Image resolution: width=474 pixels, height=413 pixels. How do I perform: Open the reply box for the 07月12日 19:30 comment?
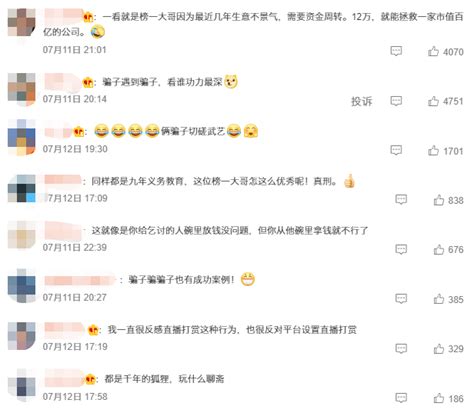pyautogui.click(x=396, y=150)
